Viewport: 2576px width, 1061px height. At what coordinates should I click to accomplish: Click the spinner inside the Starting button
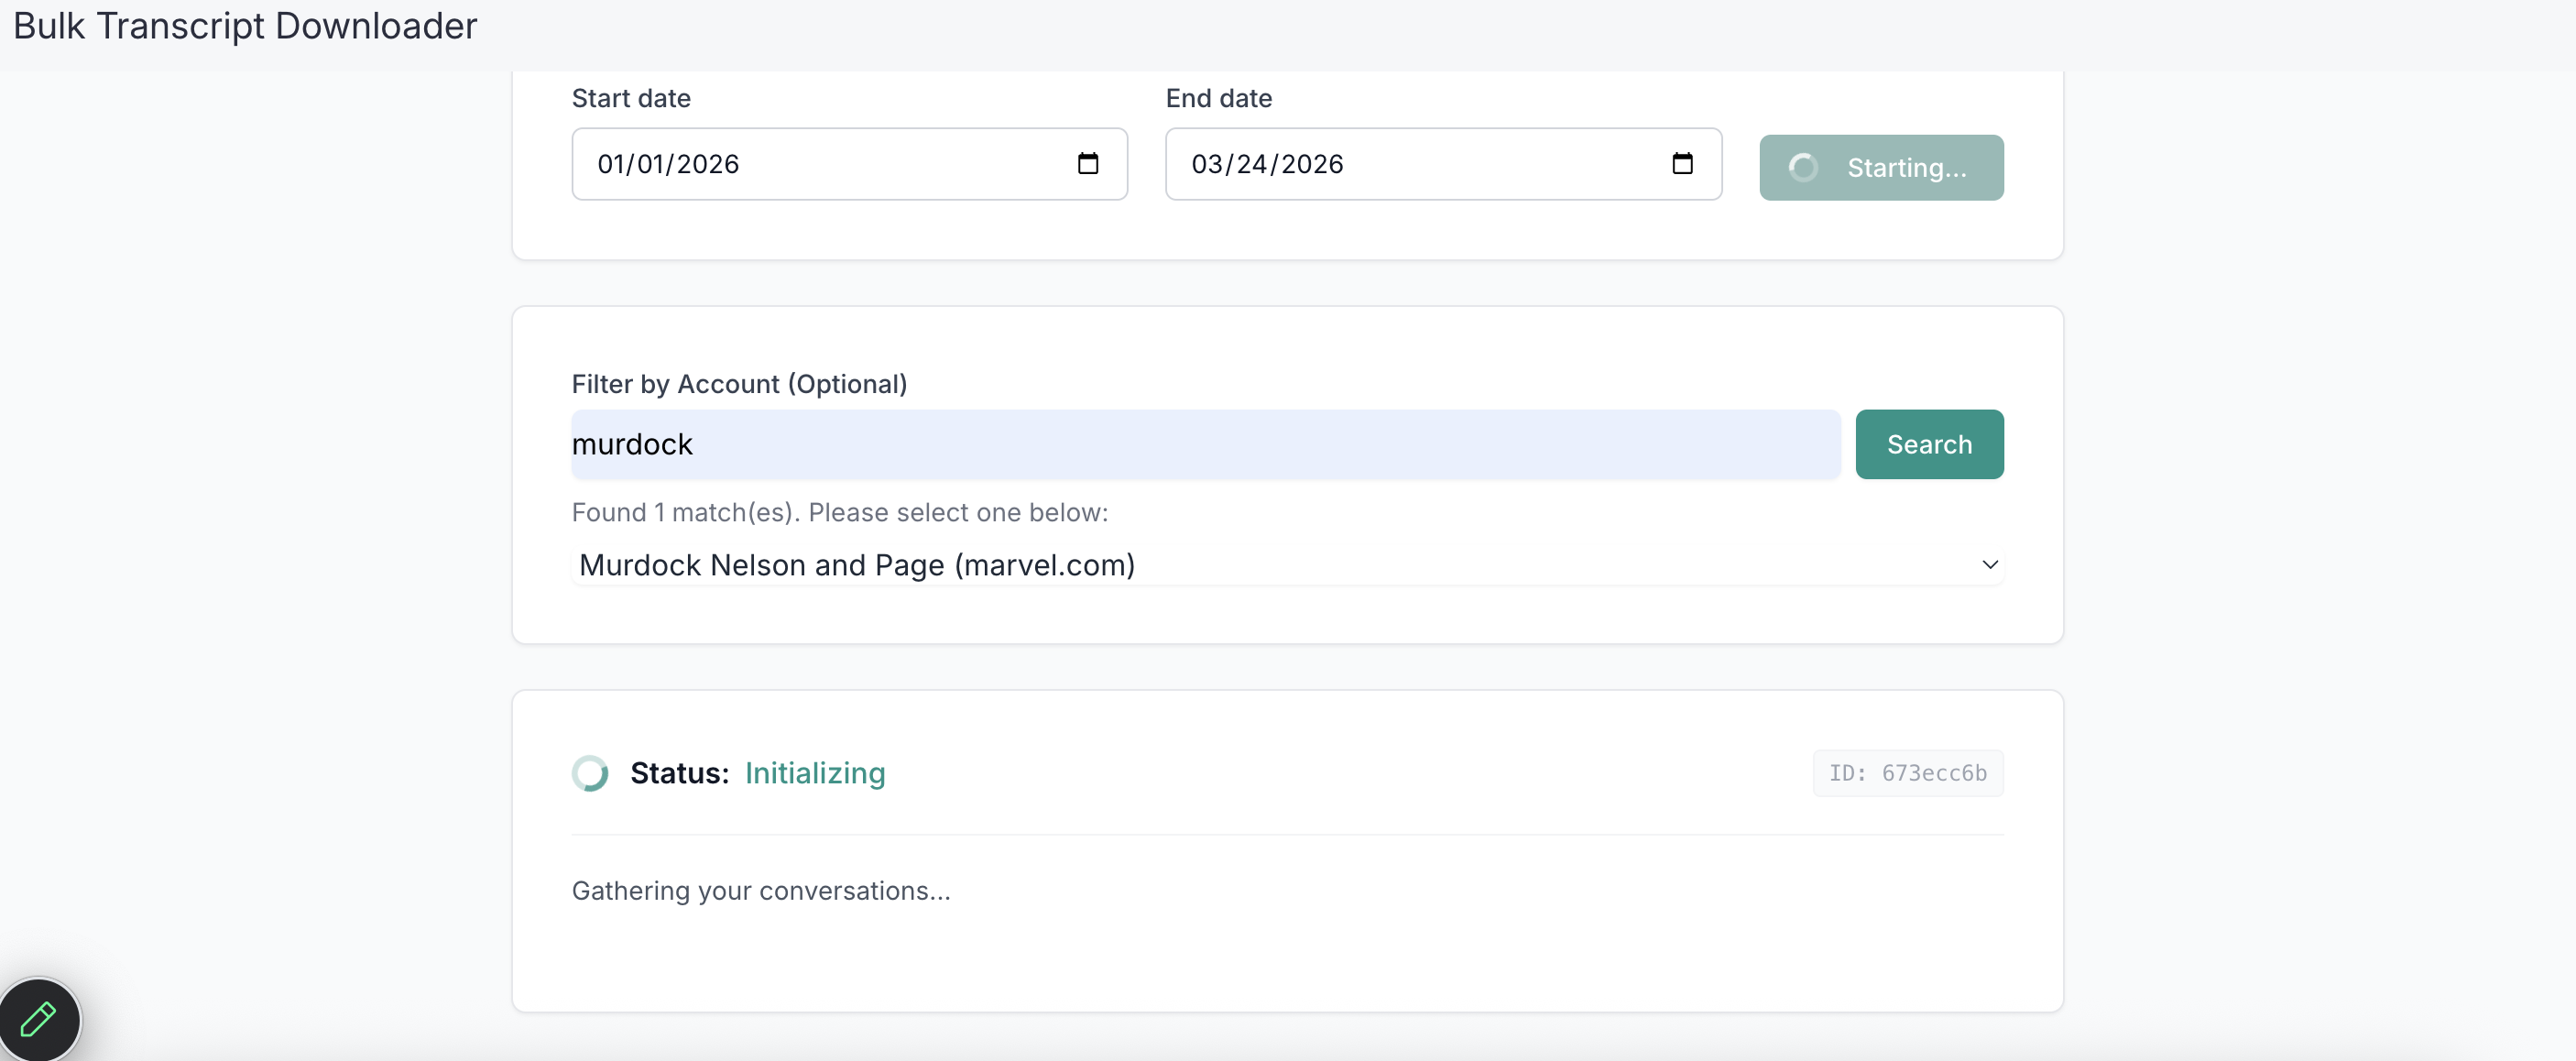pos(1803,168)
